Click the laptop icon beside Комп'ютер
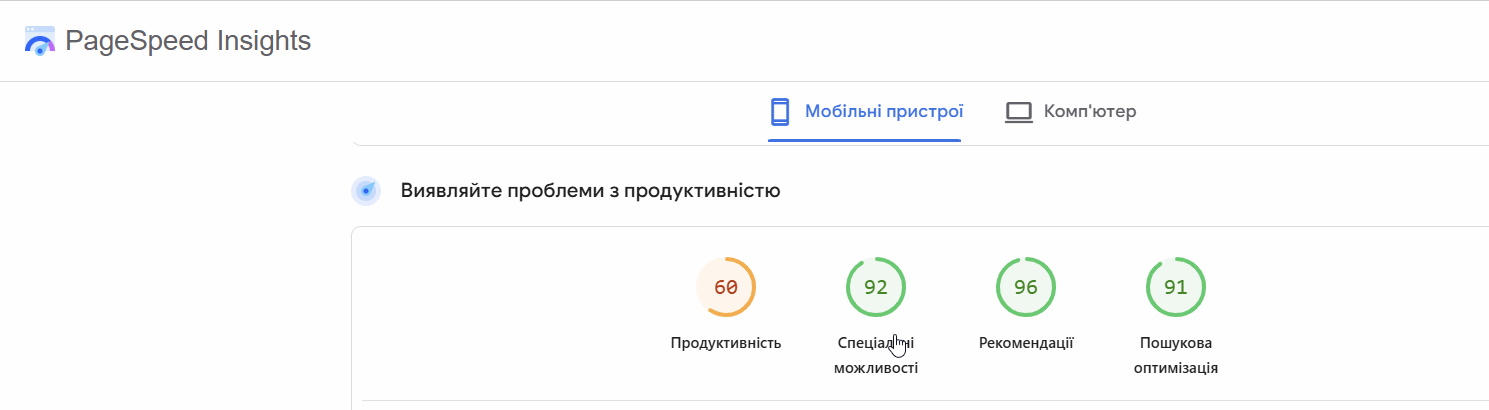This screenshot has width=1489, height=410. coord(1018,112)
